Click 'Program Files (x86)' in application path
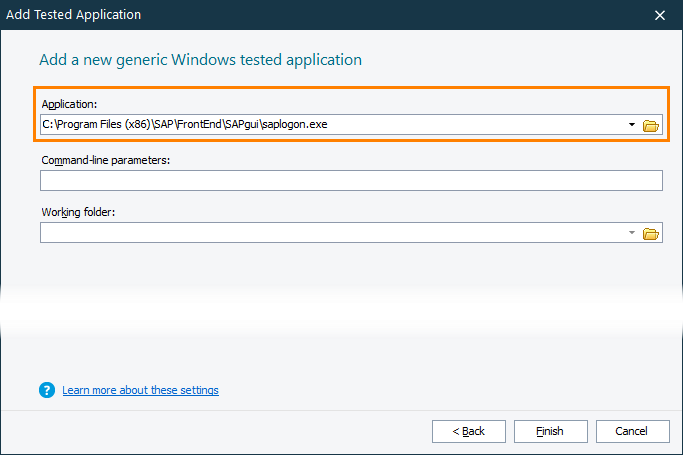The width and height of the screenshot is (683, 455). point(99,125)
